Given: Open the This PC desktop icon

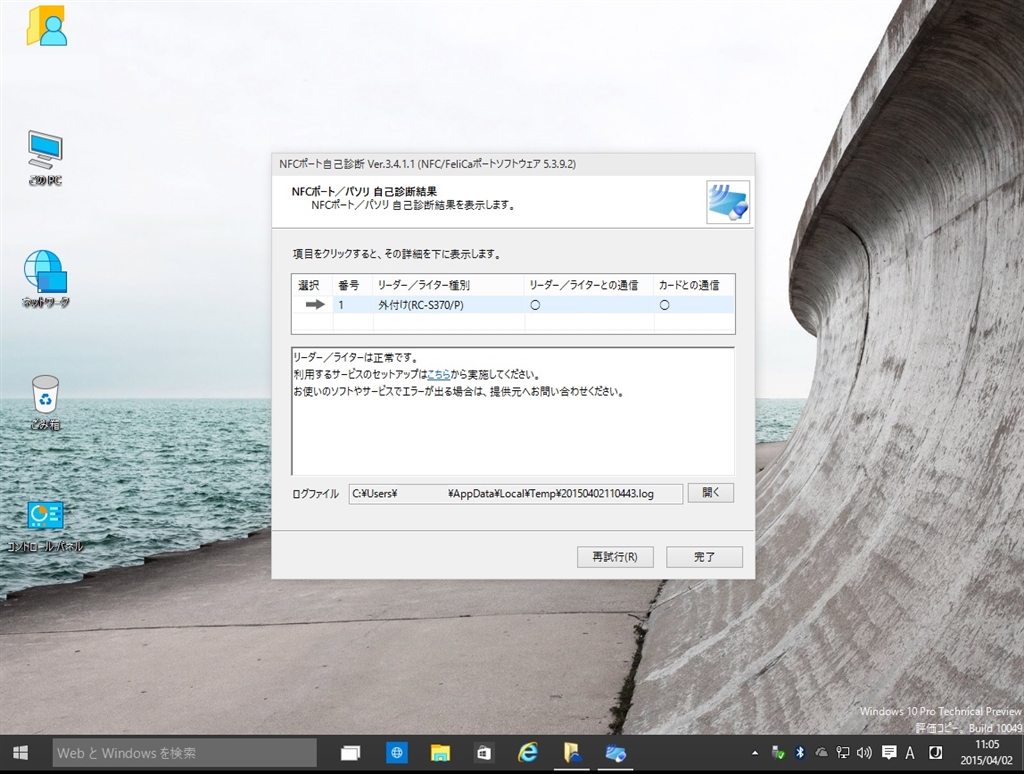Looking at the screenshot, I should [45, 150].
